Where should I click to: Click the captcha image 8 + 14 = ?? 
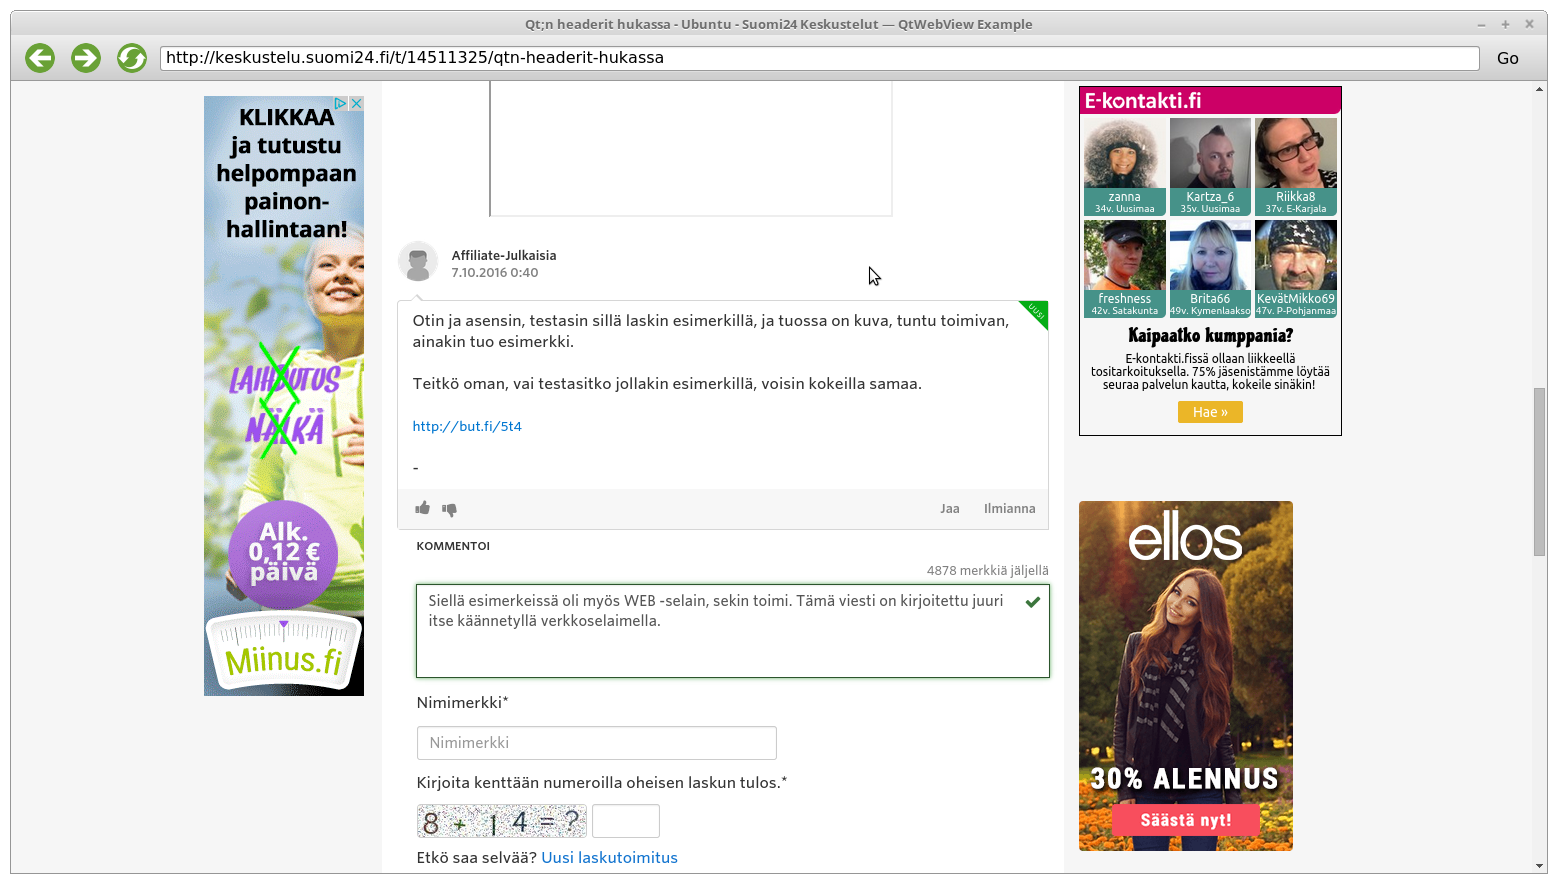502,821
